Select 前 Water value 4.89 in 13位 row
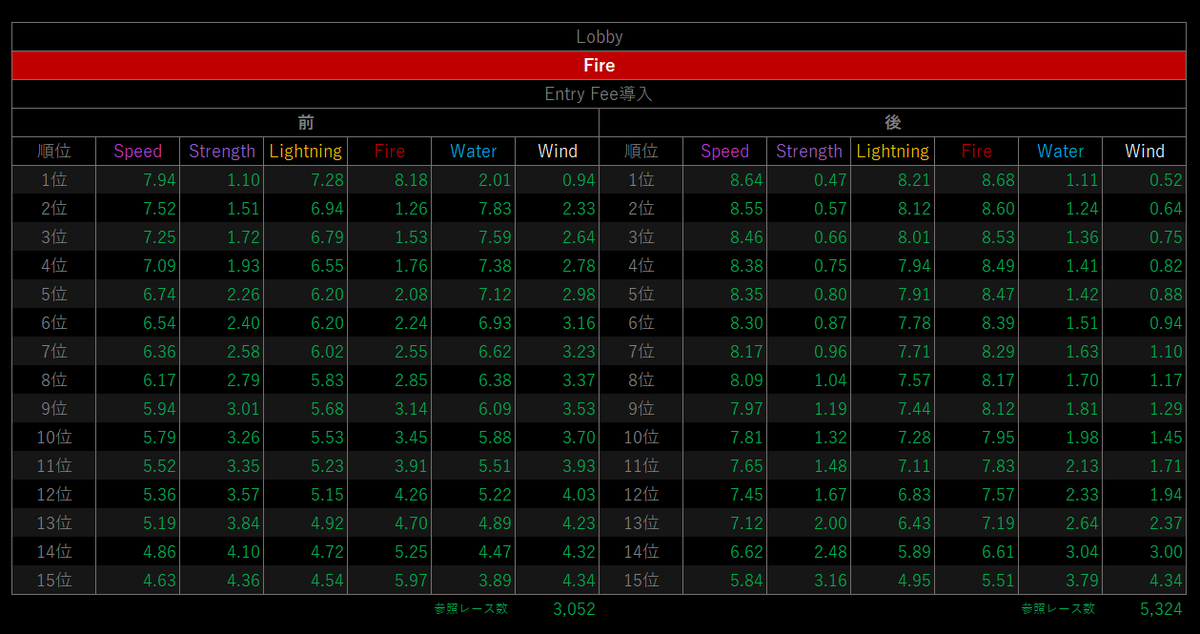 [494, 523]
